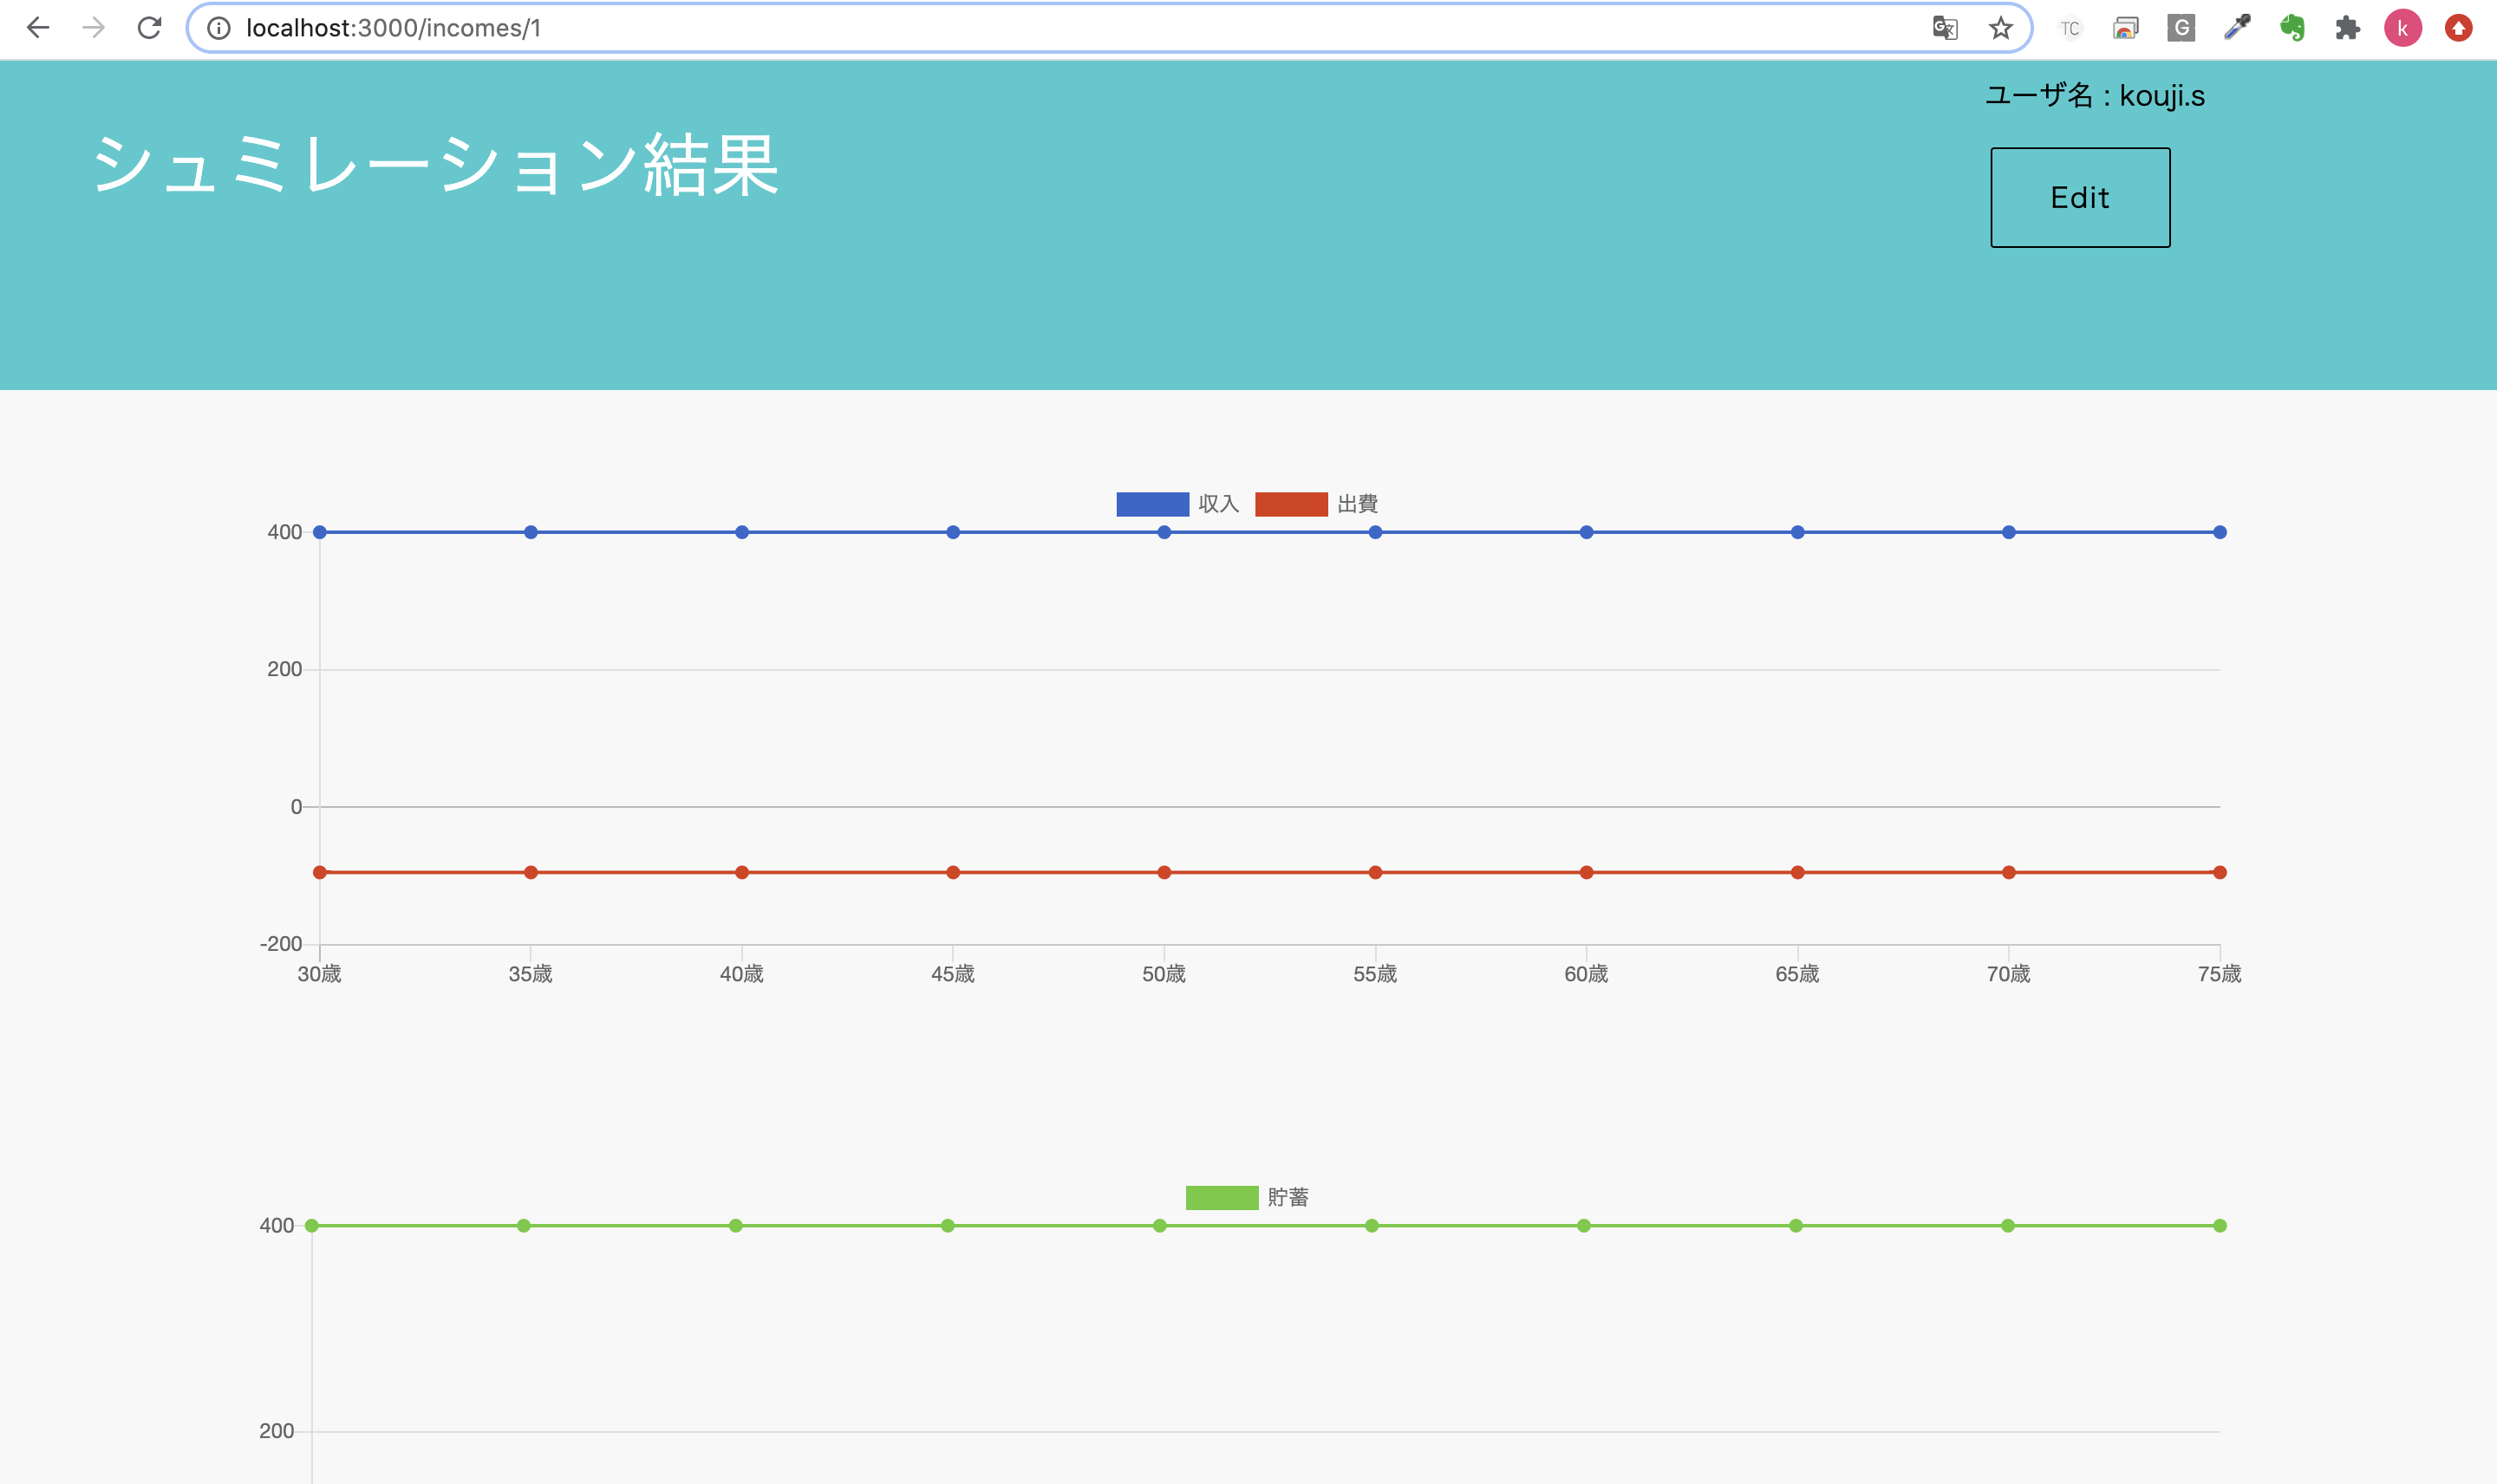Click the leftmost green savings data point
2497x1484 pixels.
click(312, 1225)
